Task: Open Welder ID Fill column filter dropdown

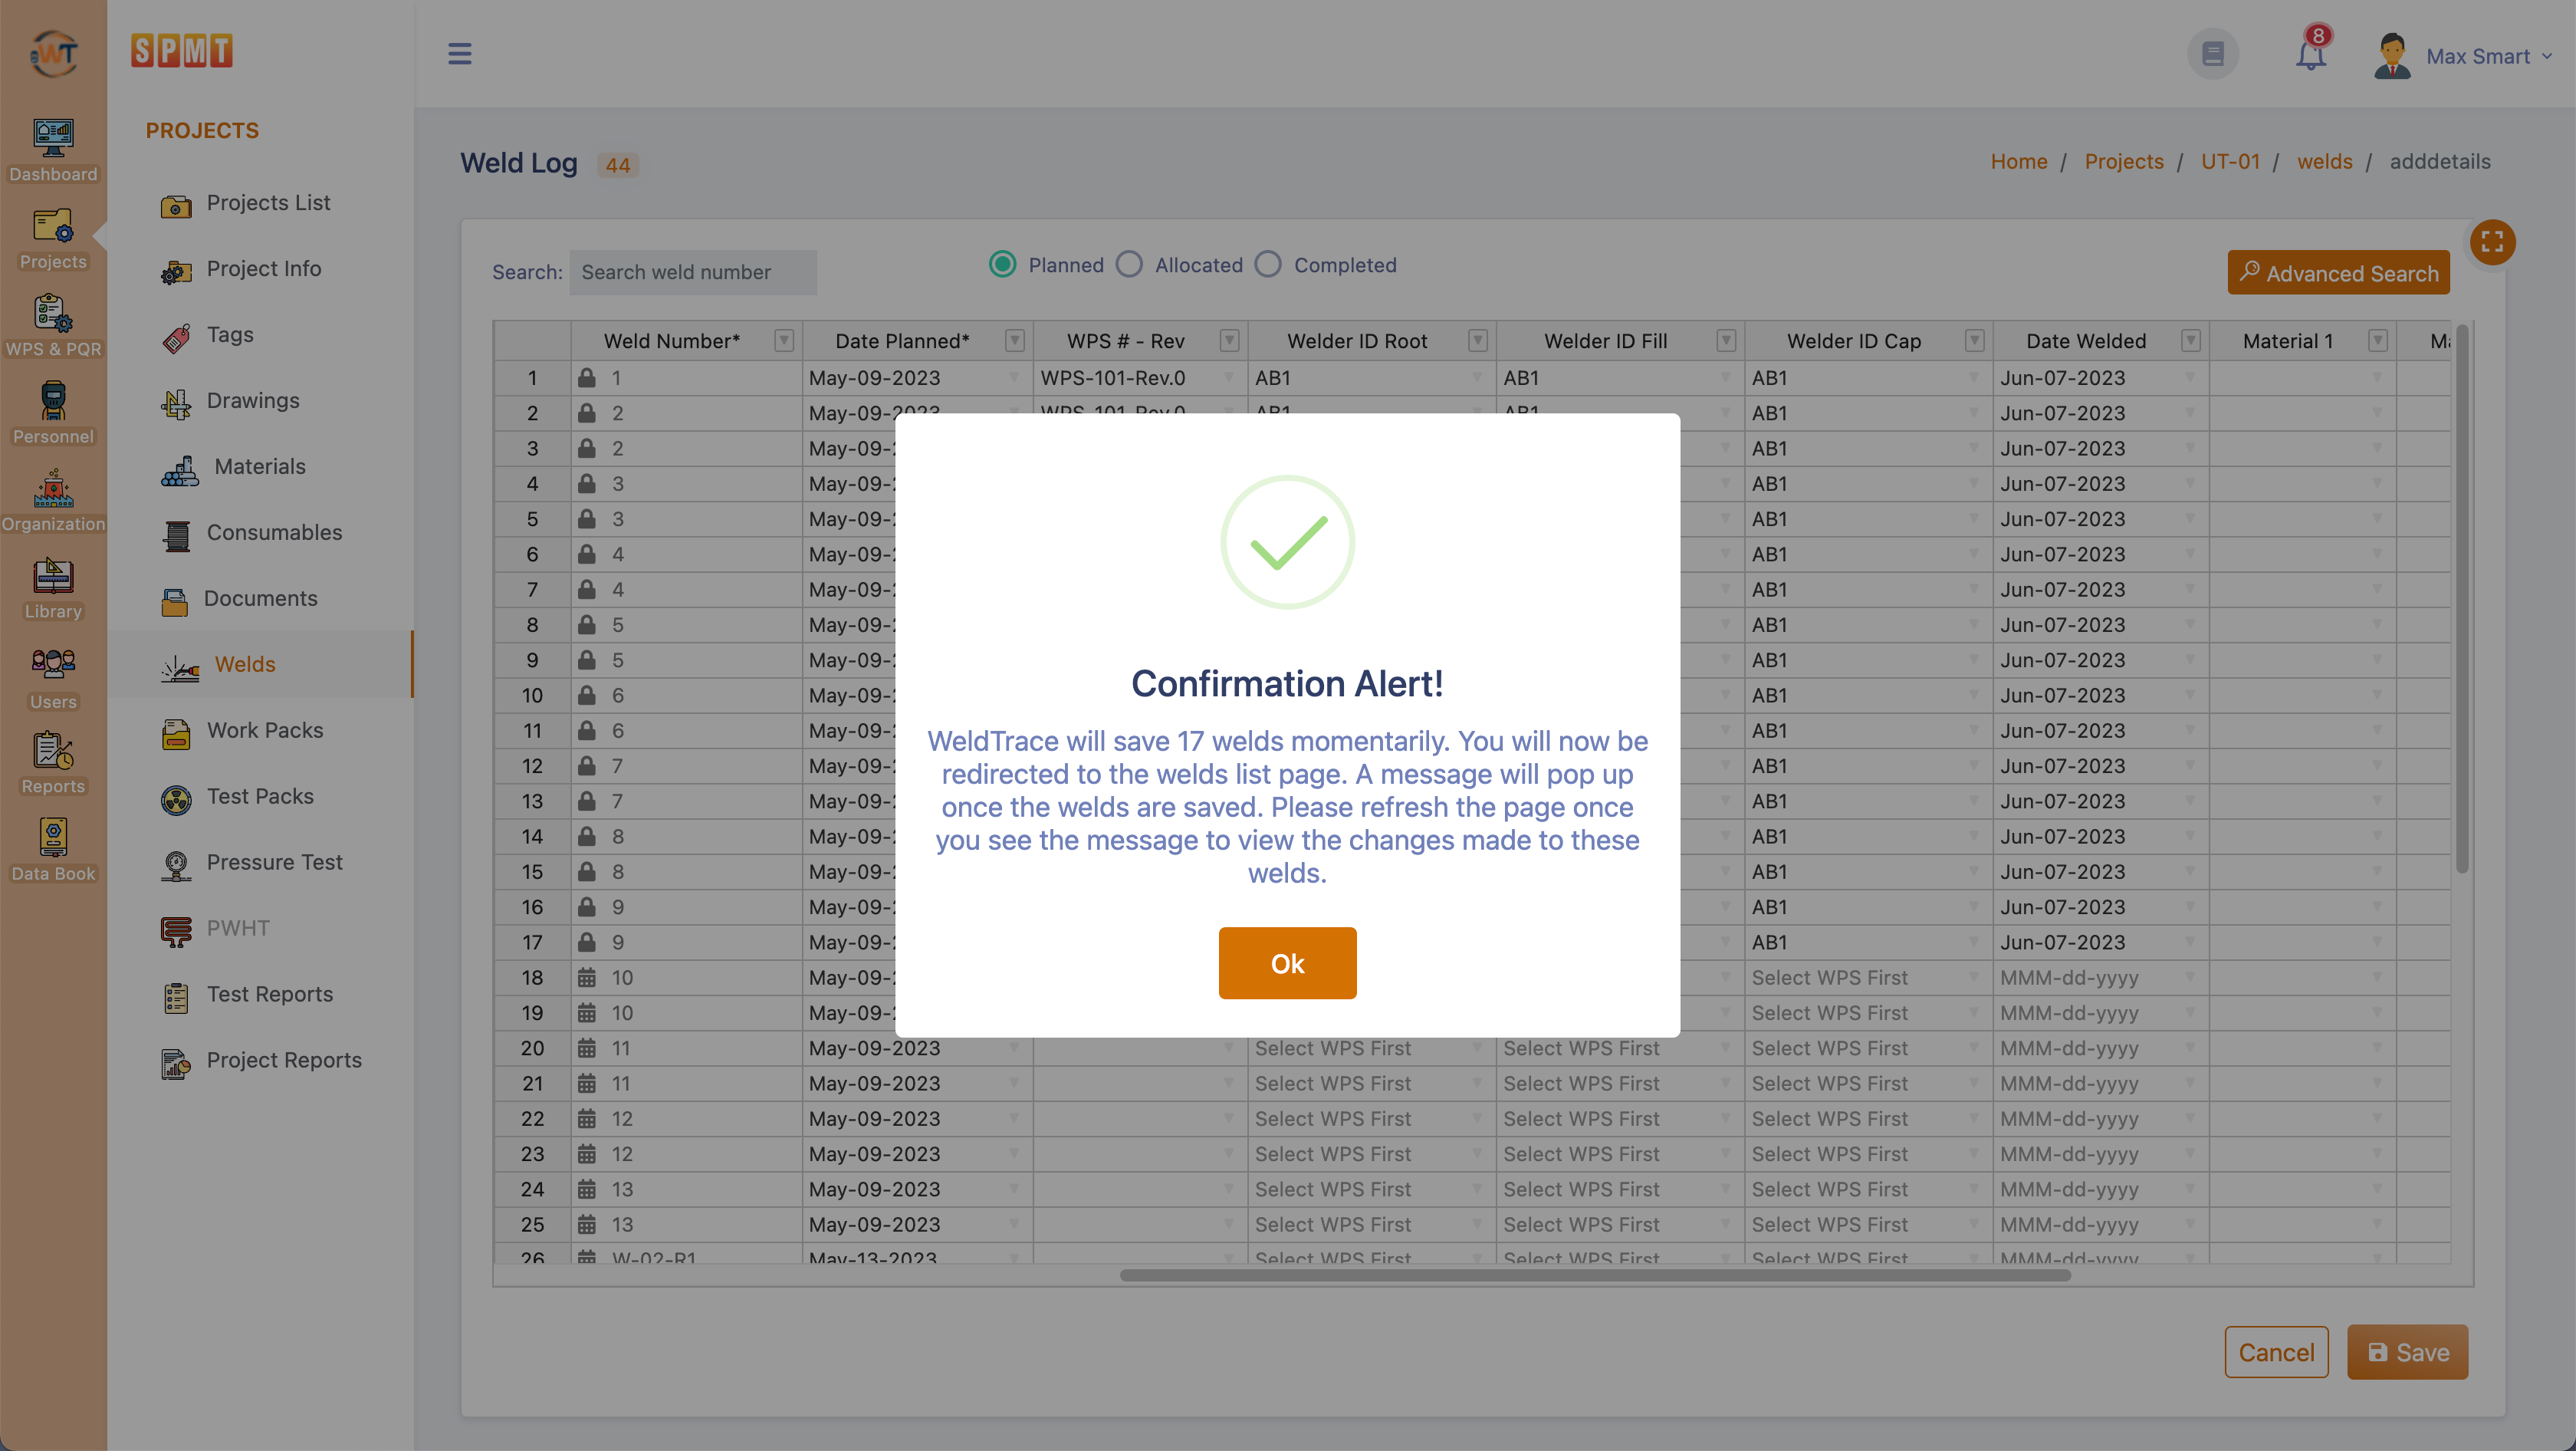Action: click(x=1726, y=341)
